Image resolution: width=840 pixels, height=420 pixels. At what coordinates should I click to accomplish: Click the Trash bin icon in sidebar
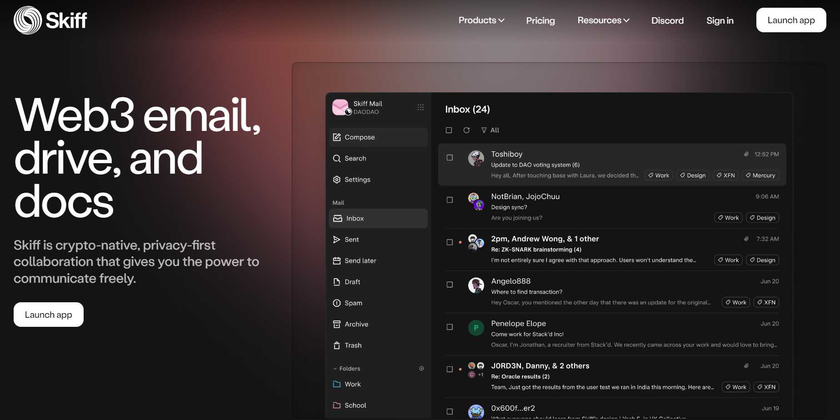point(337,345)
